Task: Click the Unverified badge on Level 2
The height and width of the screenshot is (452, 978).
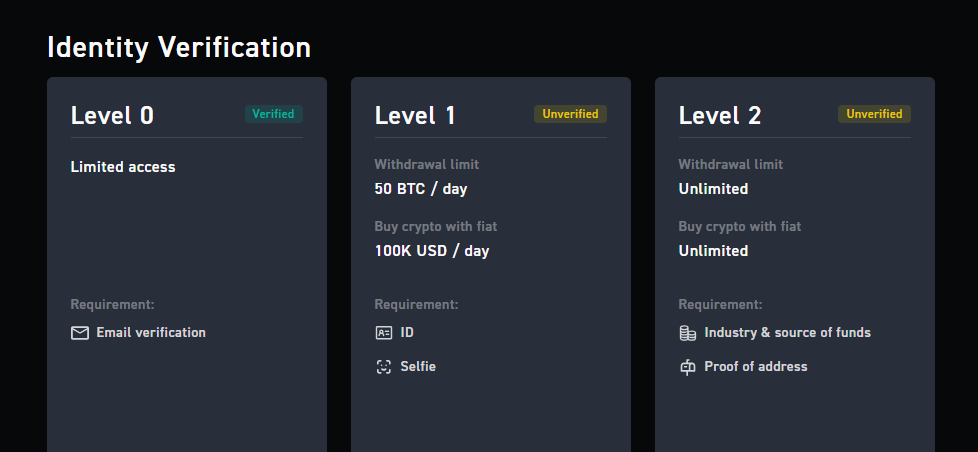Action: [x=874, y=114]
